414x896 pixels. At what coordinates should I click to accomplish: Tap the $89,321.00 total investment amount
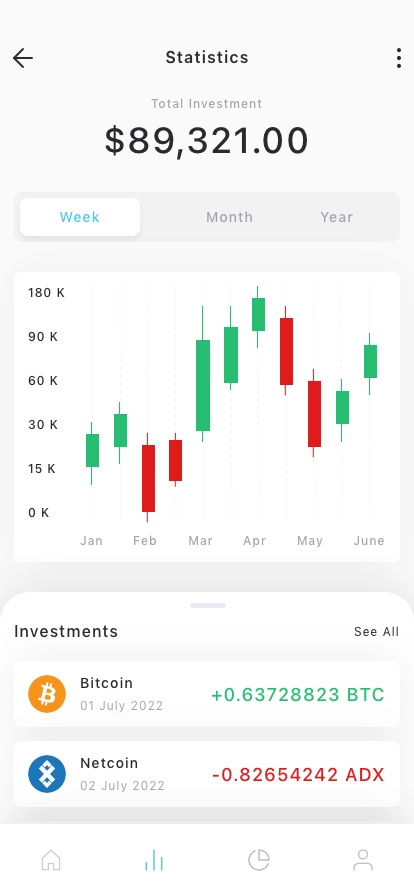(207, 141)
